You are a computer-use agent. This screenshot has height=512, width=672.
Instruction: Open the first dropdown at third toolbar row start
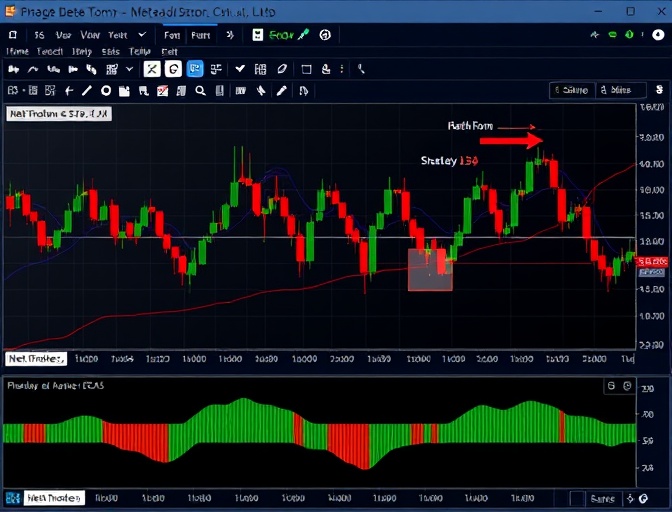click(13, 91)
